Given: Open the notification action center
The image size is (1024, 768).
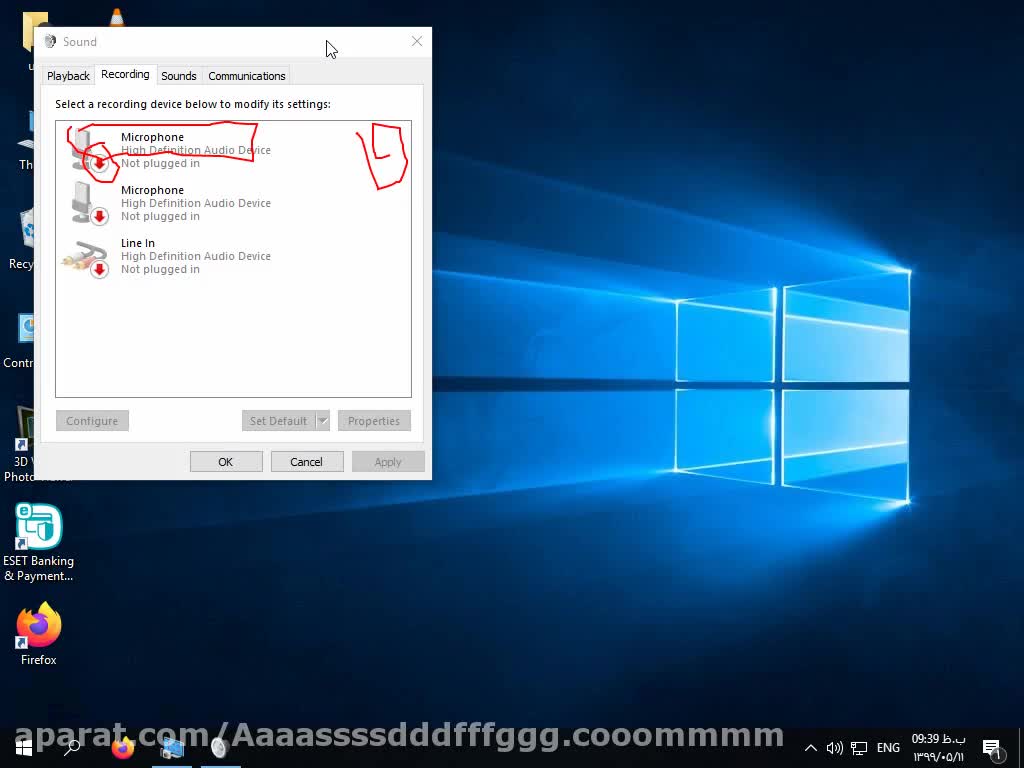Looking at the screenshot, I should click(x=992, y=748).
